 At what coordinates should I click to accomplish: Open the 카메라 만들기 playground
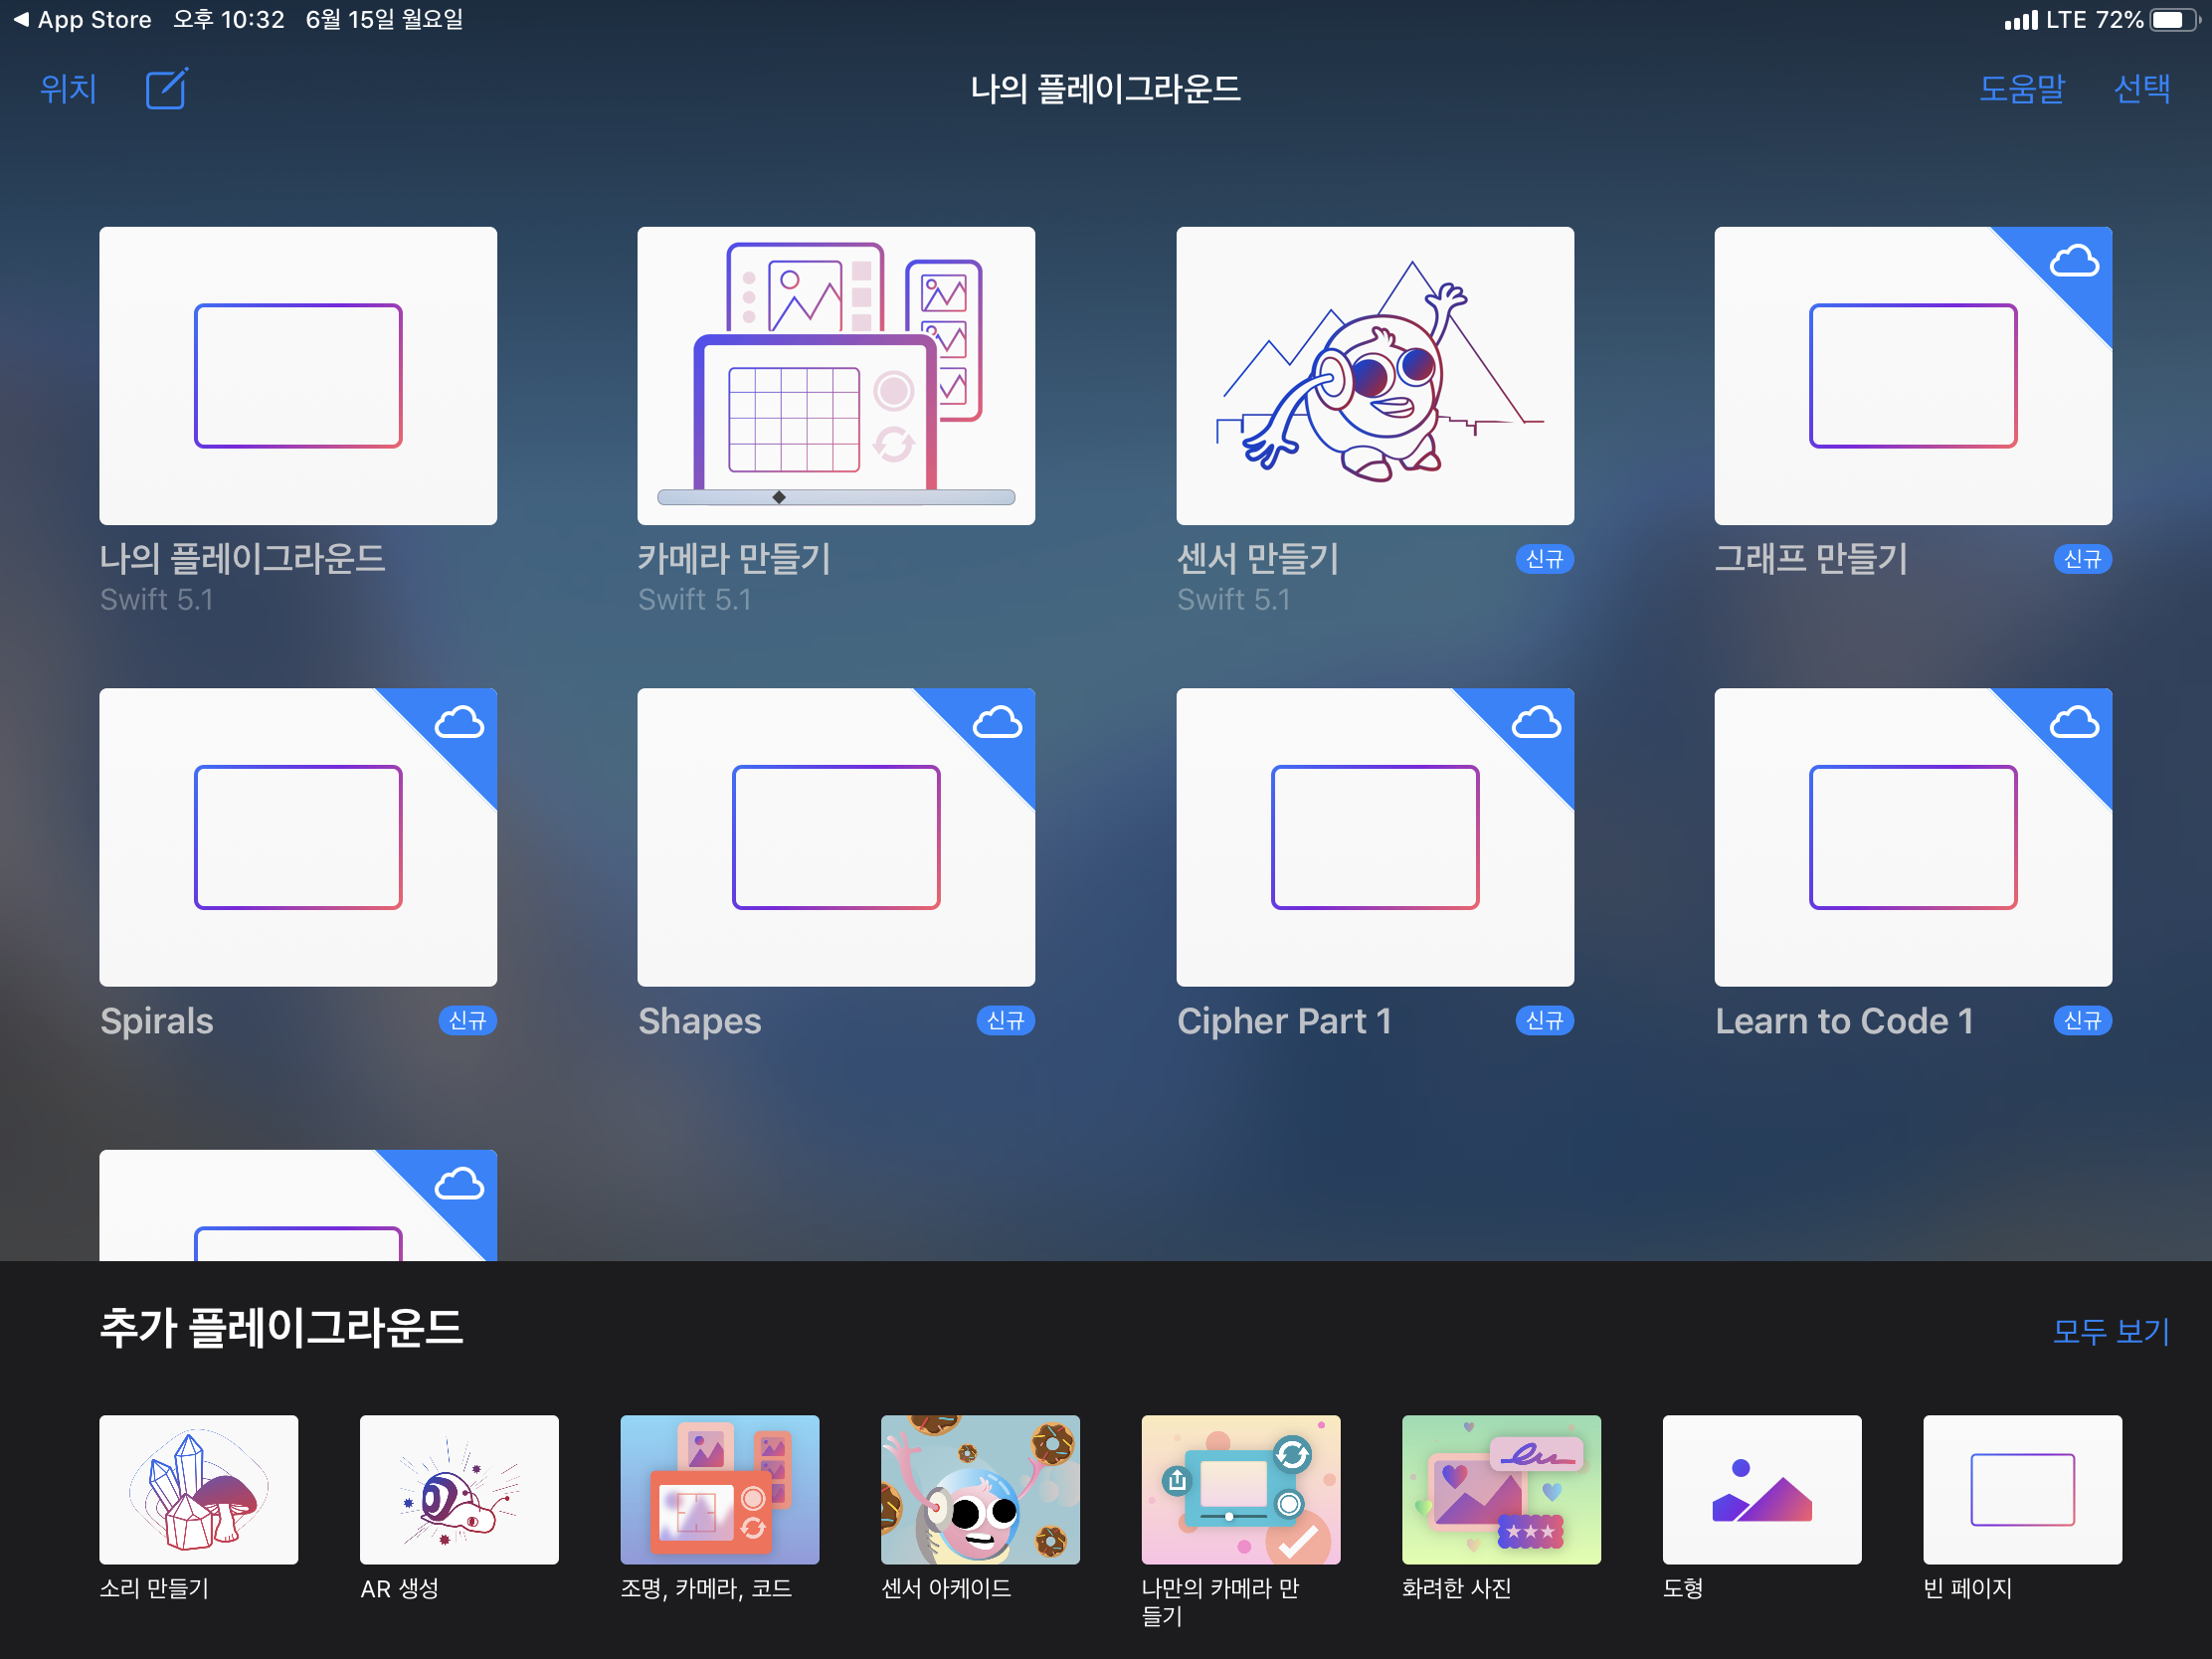(836, 376)
